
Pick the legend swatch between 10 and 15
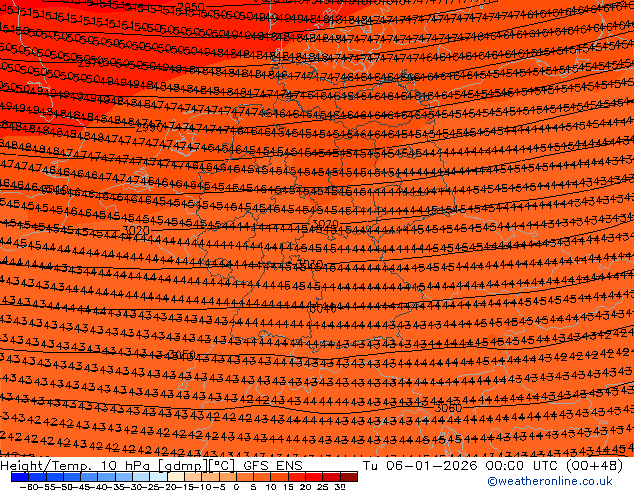[279, 477]
